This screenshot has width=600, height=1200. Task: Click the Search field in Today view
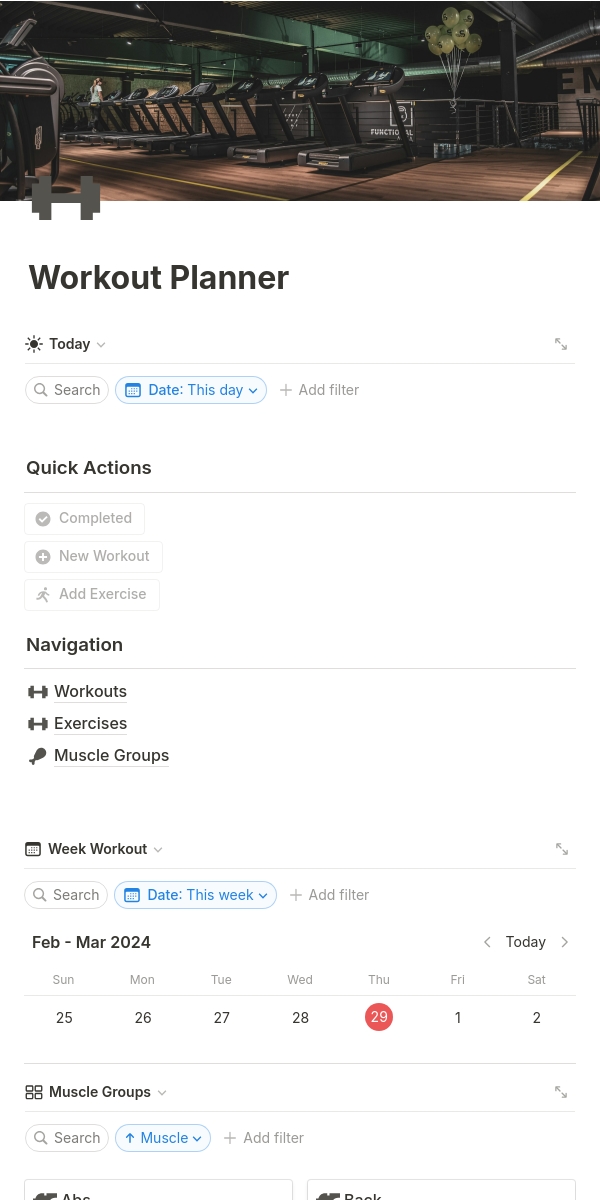[67, 390]
